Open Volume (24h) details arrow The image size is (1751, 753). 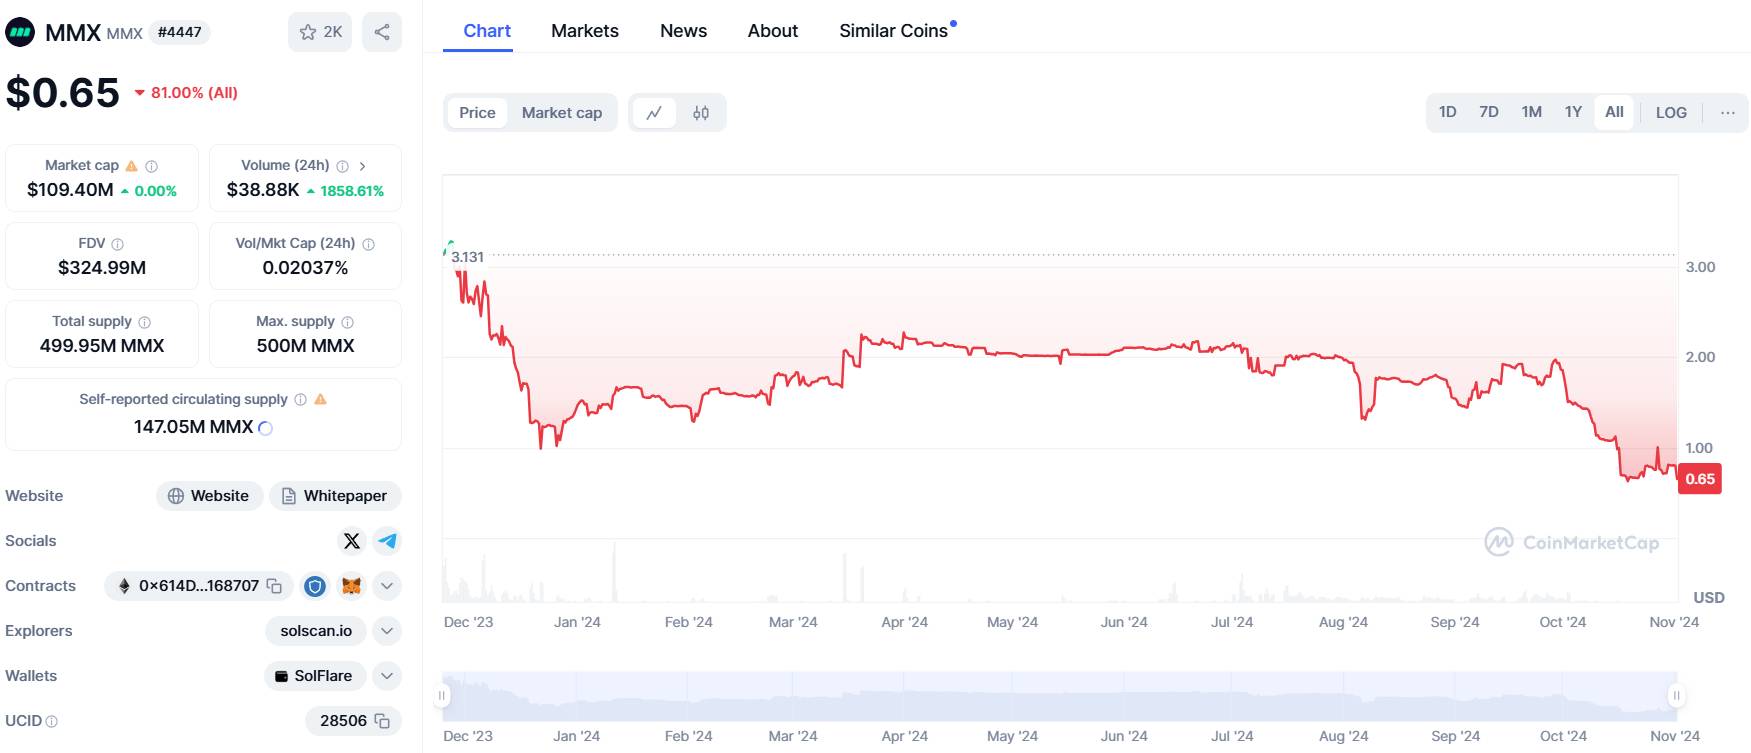coord(362,166)
